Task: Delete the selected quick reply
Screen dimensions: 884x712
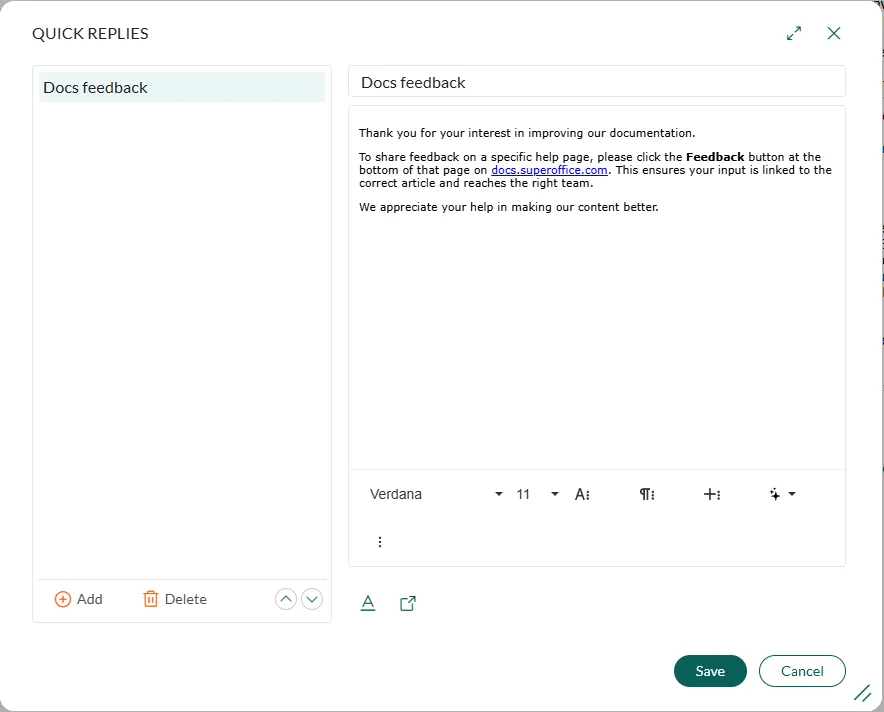Action: 175,599
